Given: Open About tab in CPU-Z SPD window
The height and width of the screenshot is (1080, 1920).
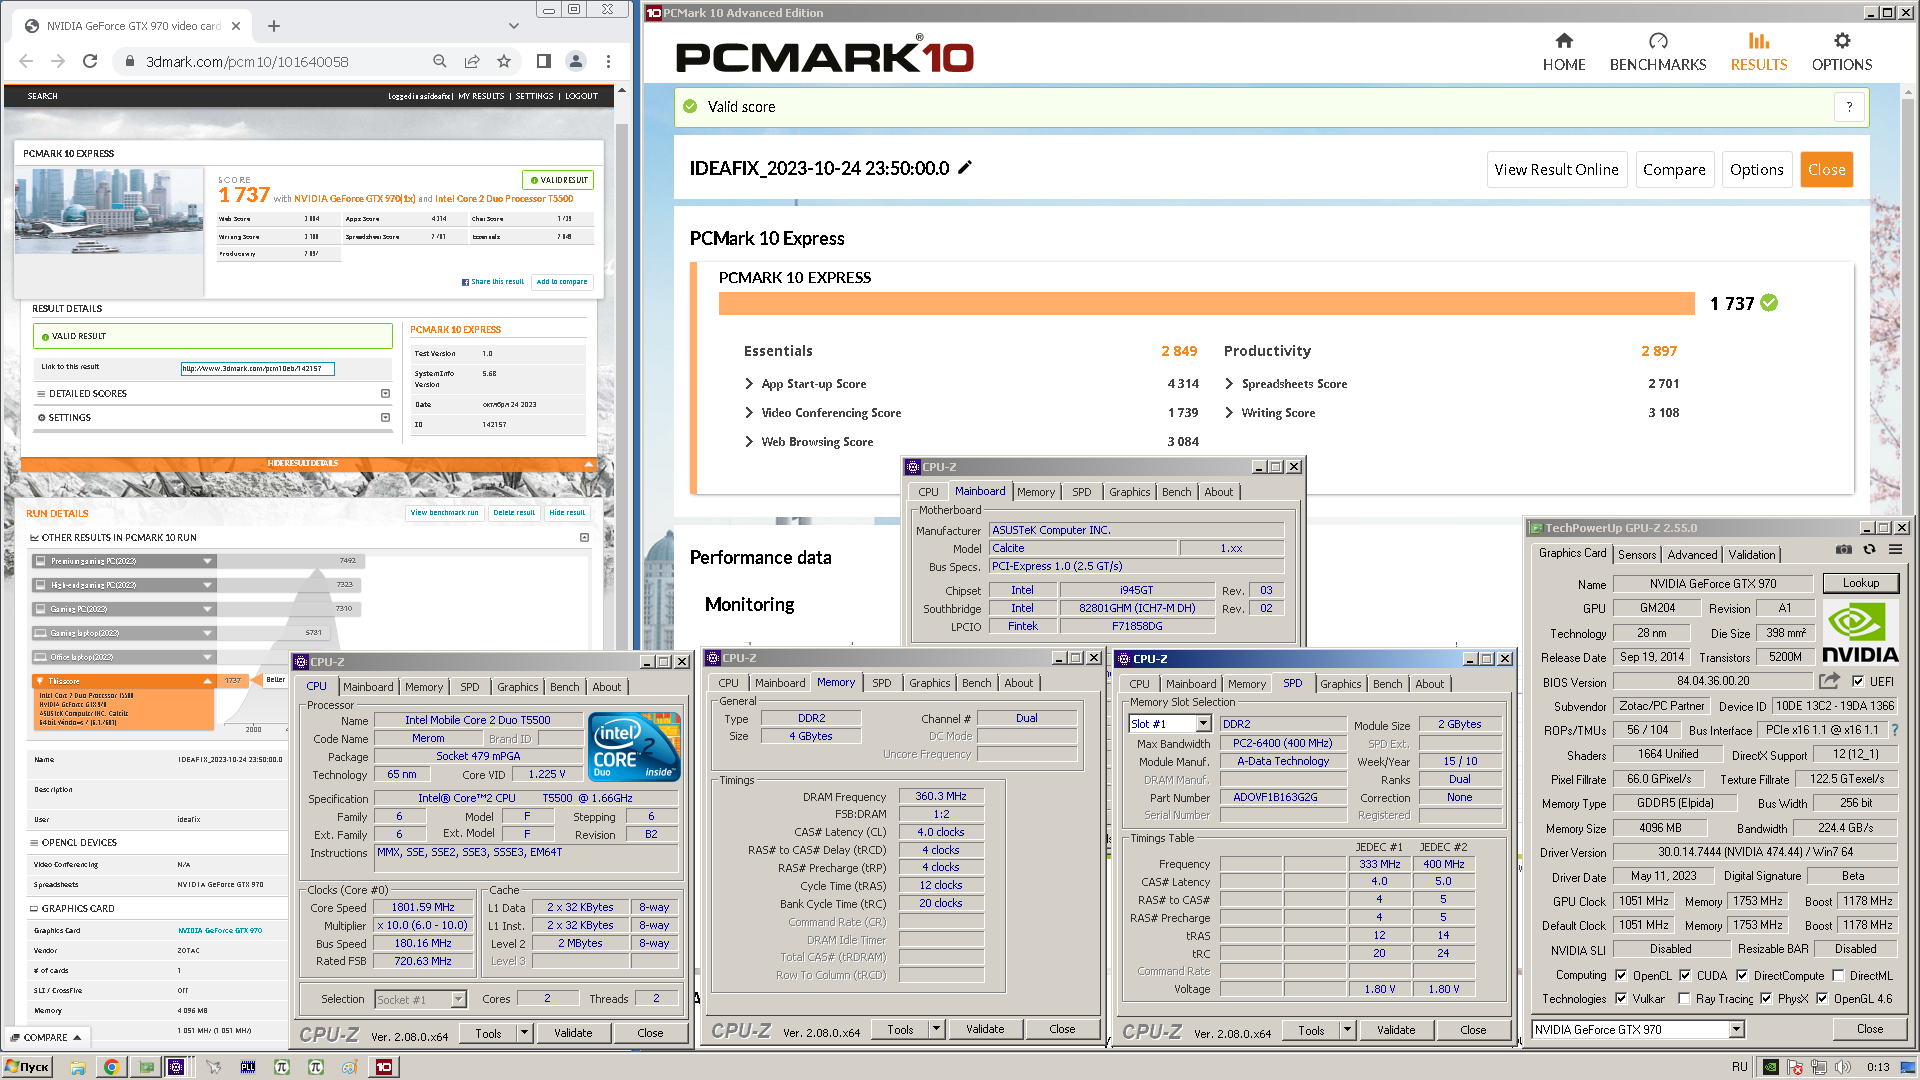Looking at the screenshot, I should click(1429, 684).
